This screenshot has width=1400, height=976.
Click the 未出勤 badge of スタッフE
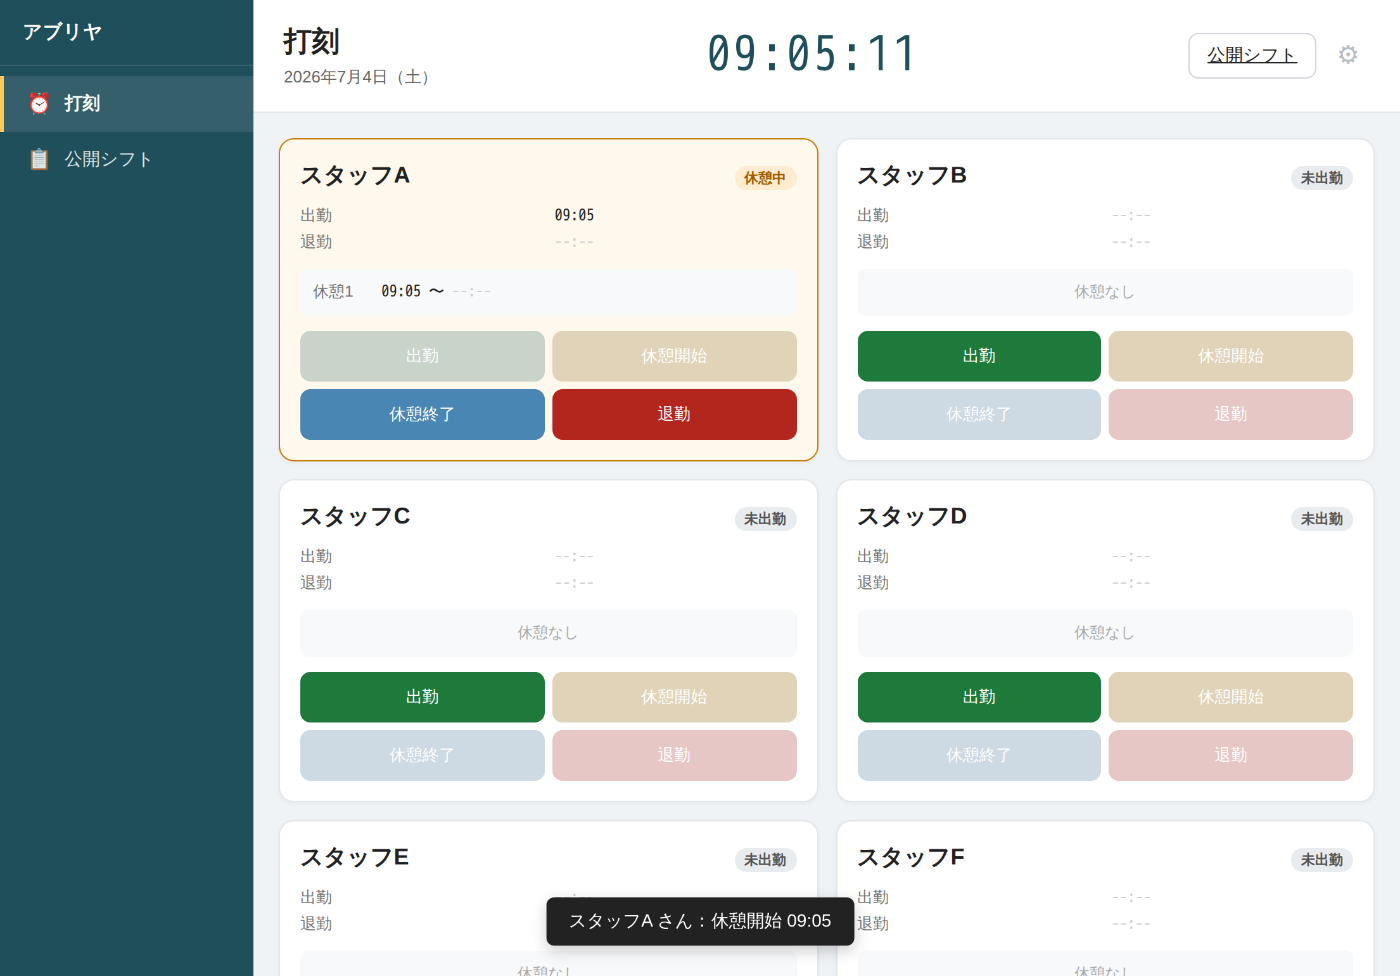pos(765,860)
